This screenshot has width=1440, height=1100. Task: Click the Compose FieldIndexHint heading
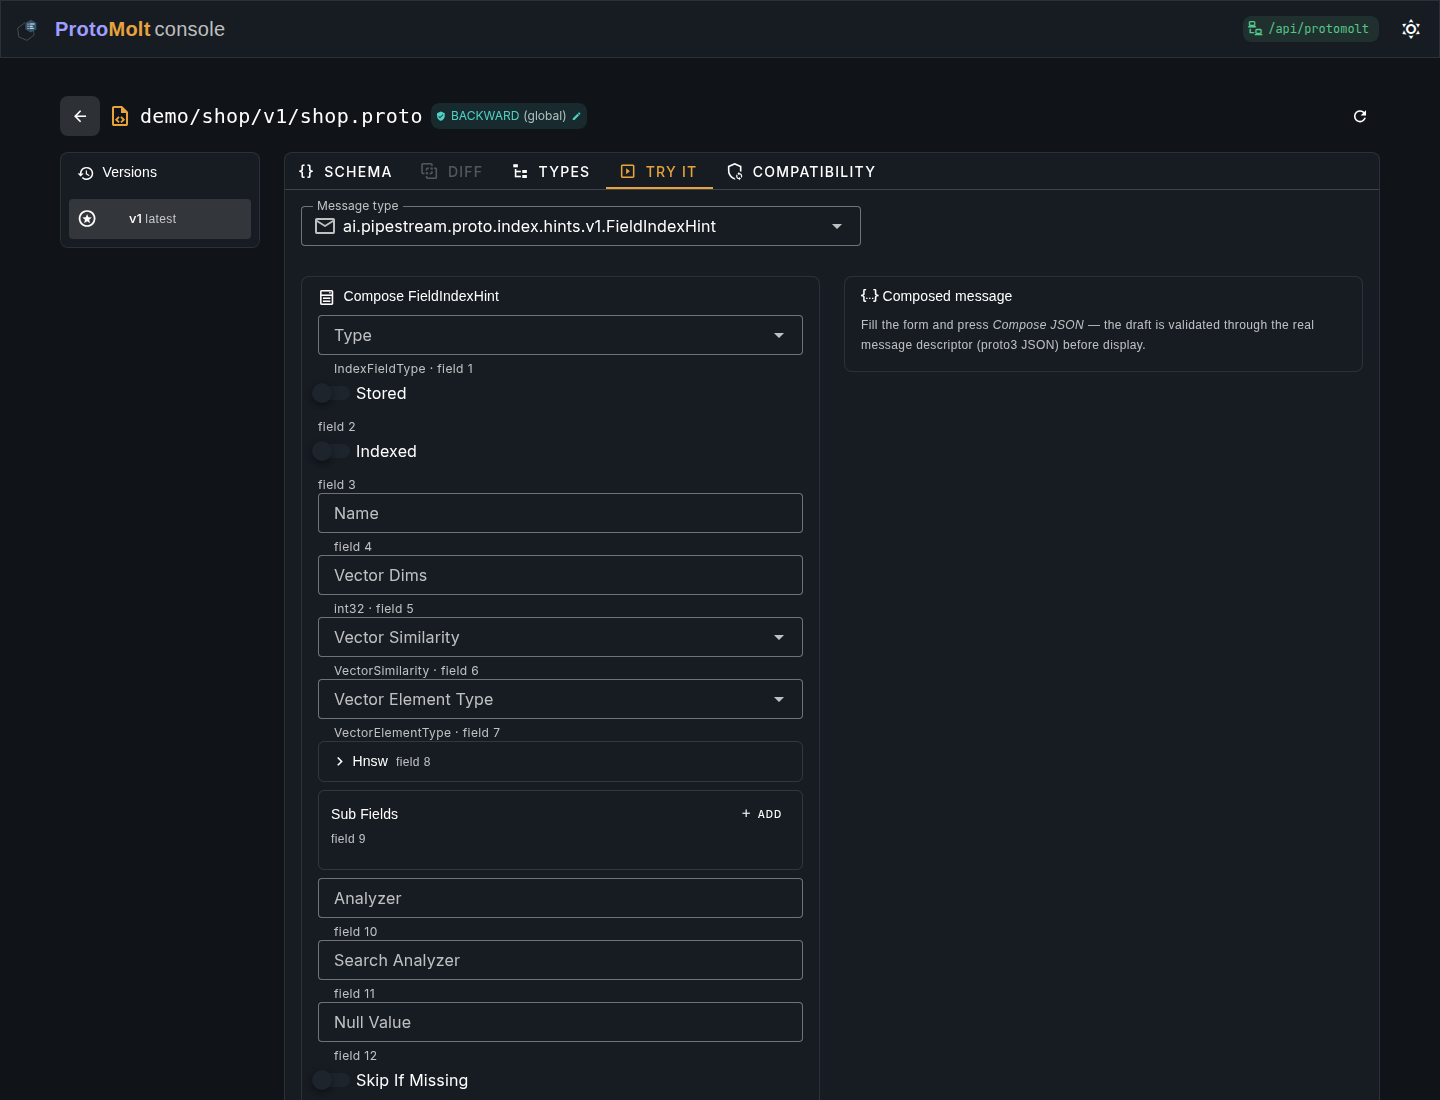click(x=421, y=296)
